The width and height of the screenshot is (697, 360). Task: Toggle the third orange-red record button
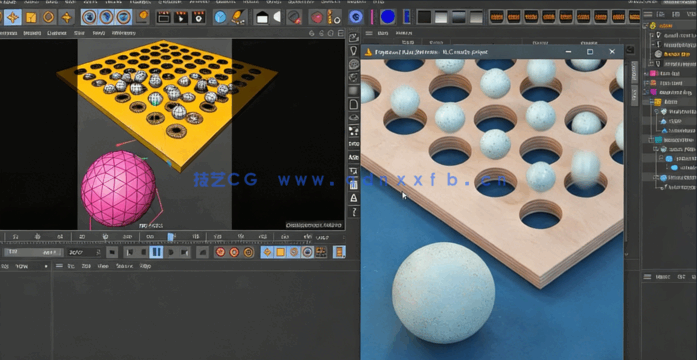pos(248,252)
